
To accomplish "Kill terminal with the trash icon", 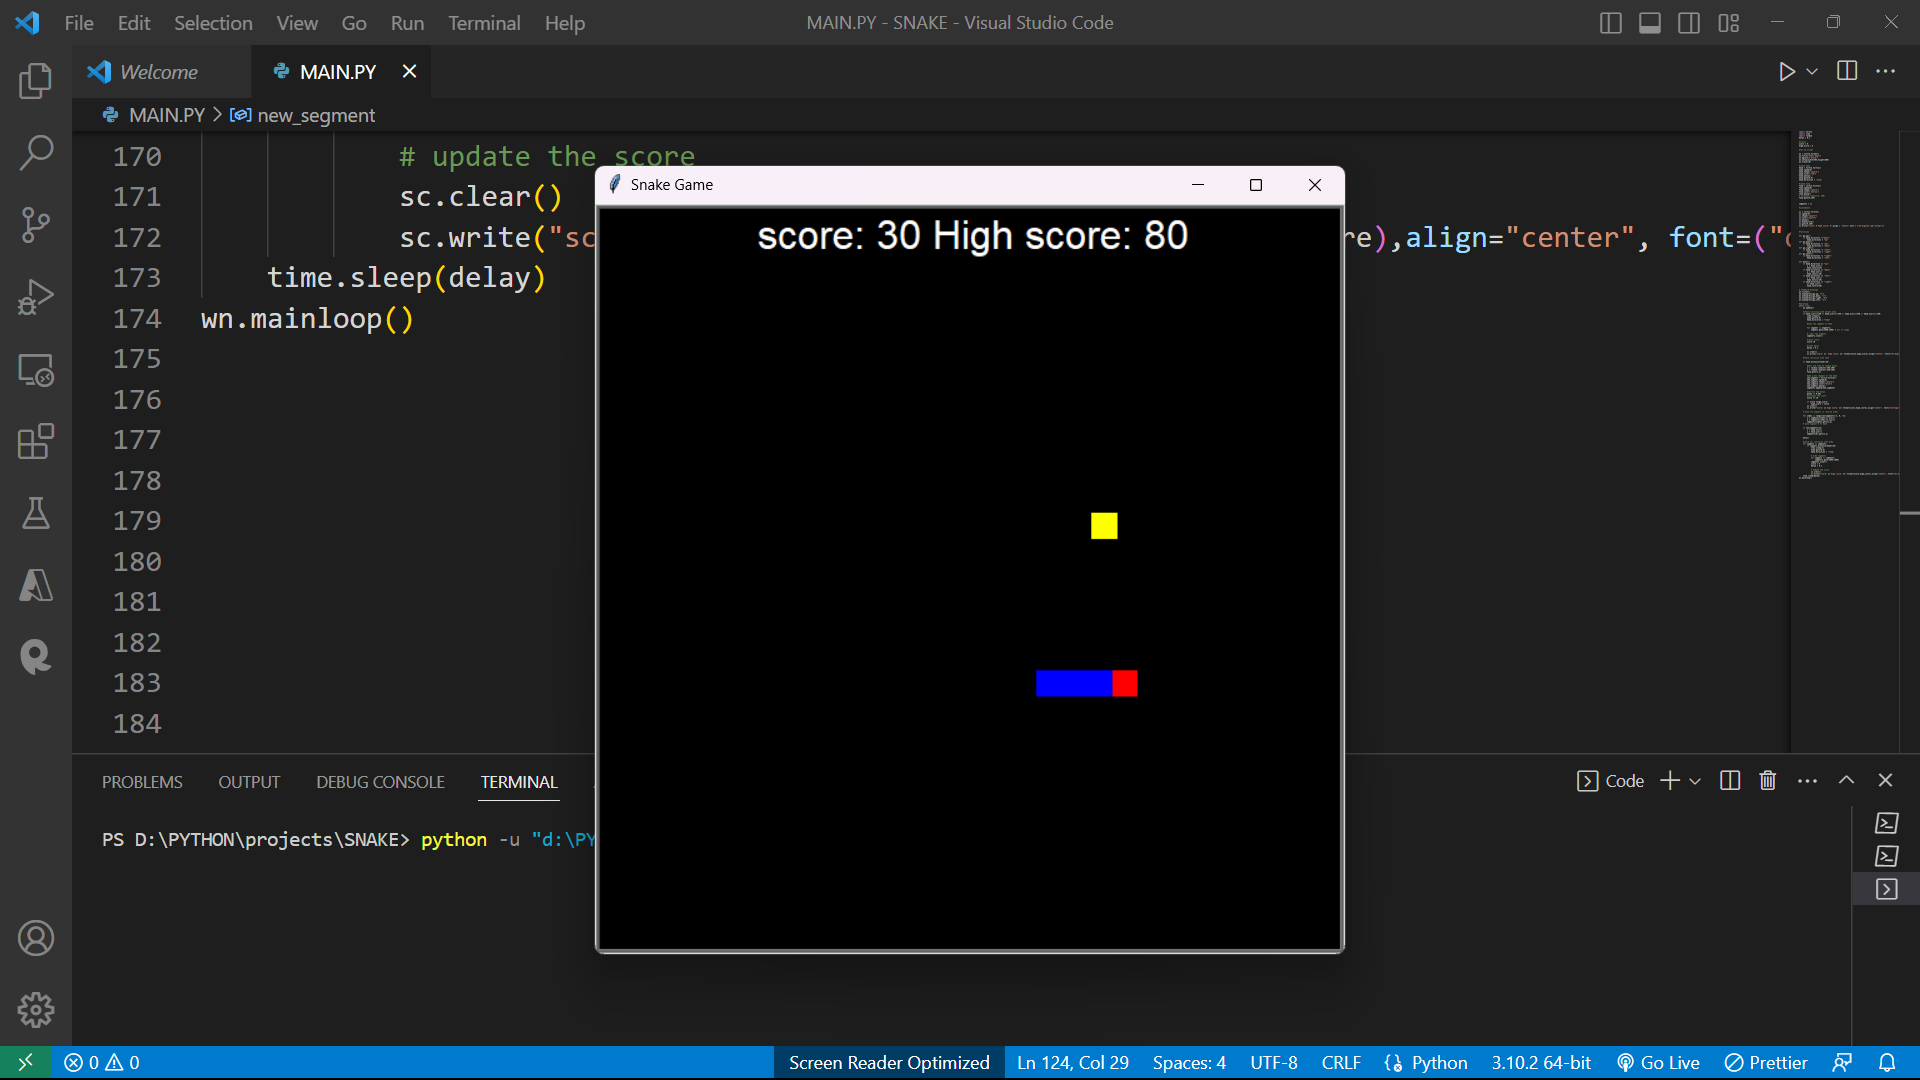I will click(1768, 781).
